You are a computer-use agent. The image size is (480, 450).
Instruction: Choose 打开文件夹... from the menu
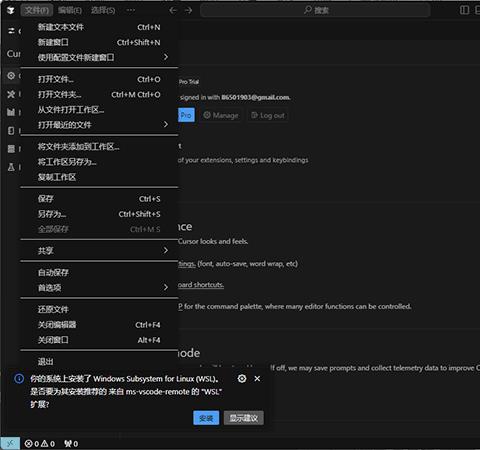click(x=99, y=95)
